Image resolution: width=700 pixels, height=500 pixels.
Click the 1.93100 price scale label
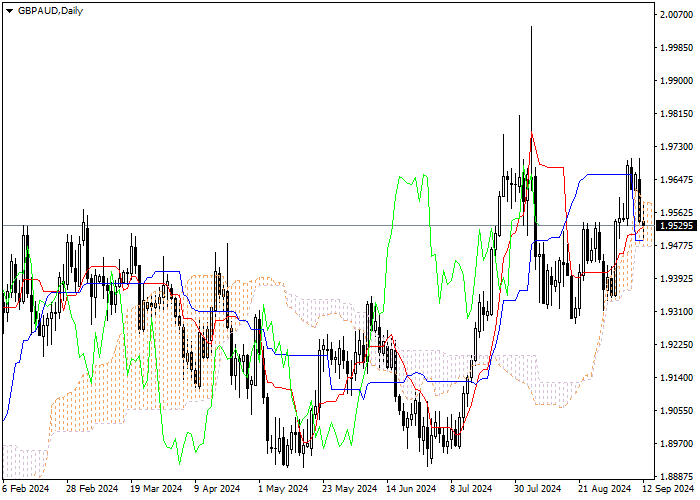677,312
